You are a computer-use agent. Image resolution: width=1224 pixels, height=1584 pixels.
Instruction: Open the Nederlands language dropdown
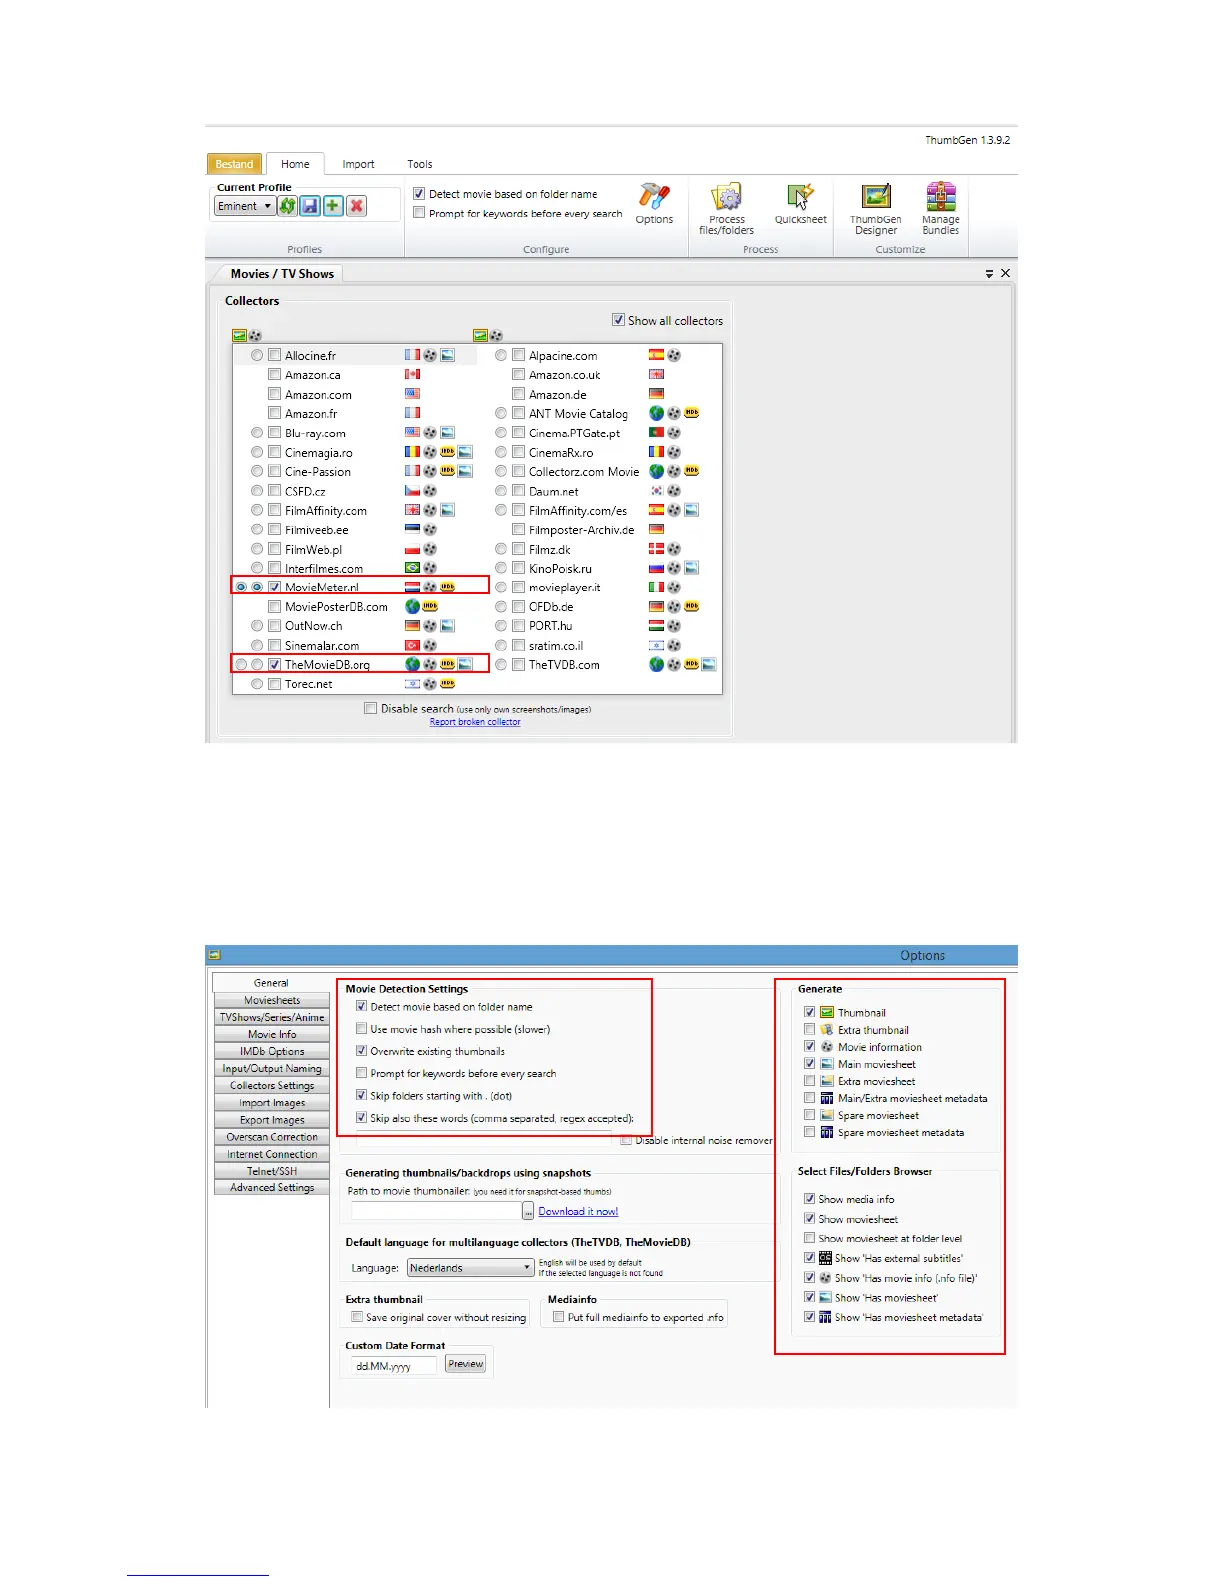click(470, 1267)
